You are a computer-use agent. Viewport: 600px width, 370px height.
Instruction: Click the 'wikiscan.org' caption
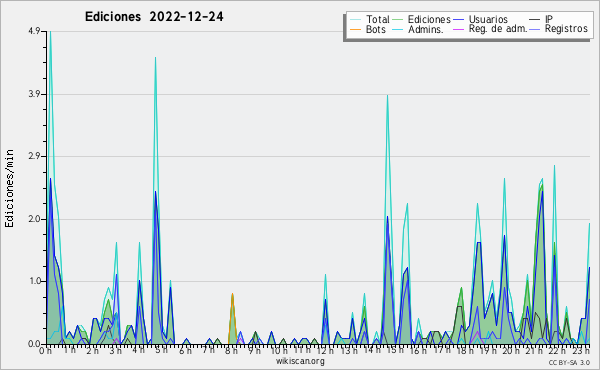300,361
